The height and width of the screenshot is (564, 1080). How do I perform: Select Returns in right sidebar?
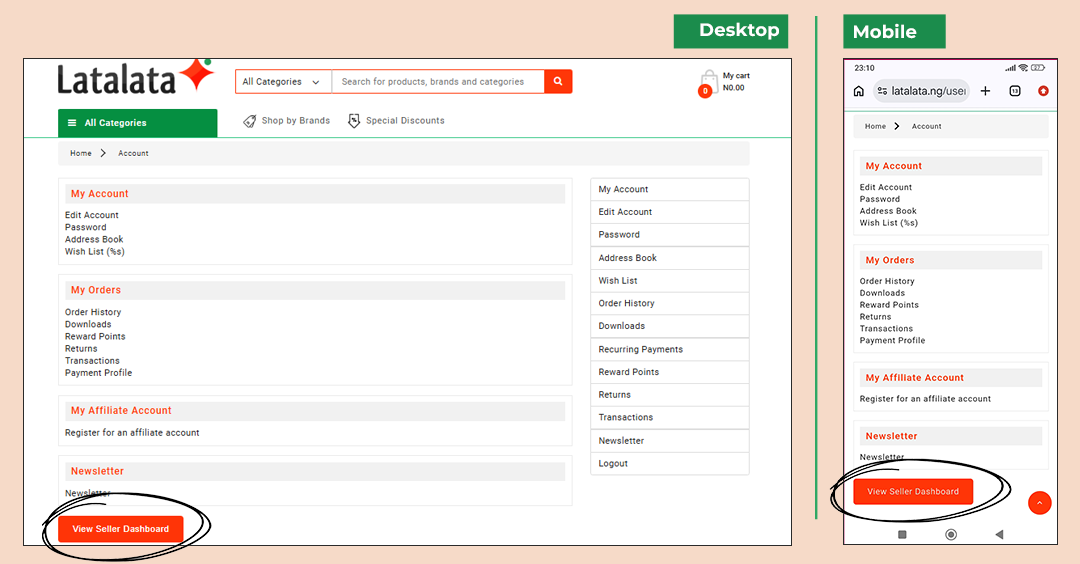pos(669,395)
